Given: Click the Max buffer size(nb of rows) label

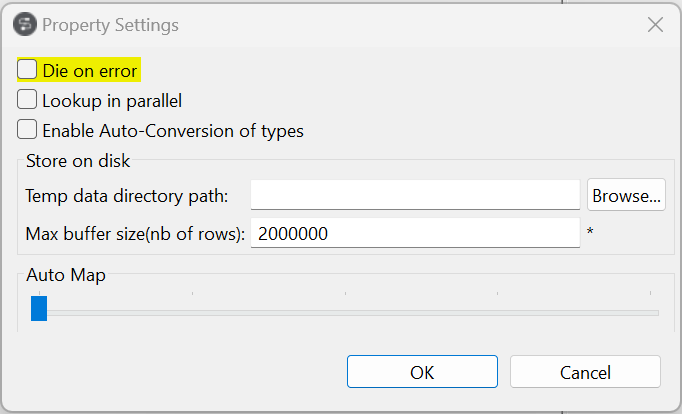Looking at the screenshot, I should click(x=135, y=234).
